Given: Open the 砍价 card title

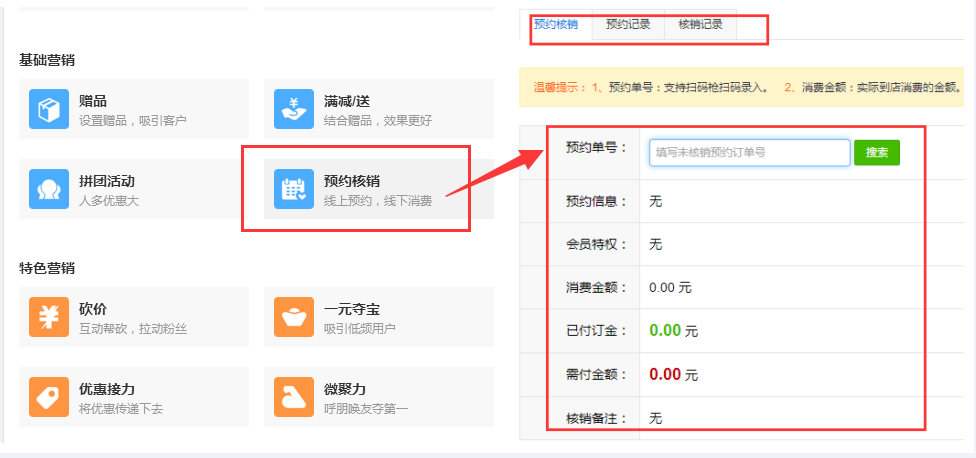Looking at the screenshot, I should [x=93, y=309].
